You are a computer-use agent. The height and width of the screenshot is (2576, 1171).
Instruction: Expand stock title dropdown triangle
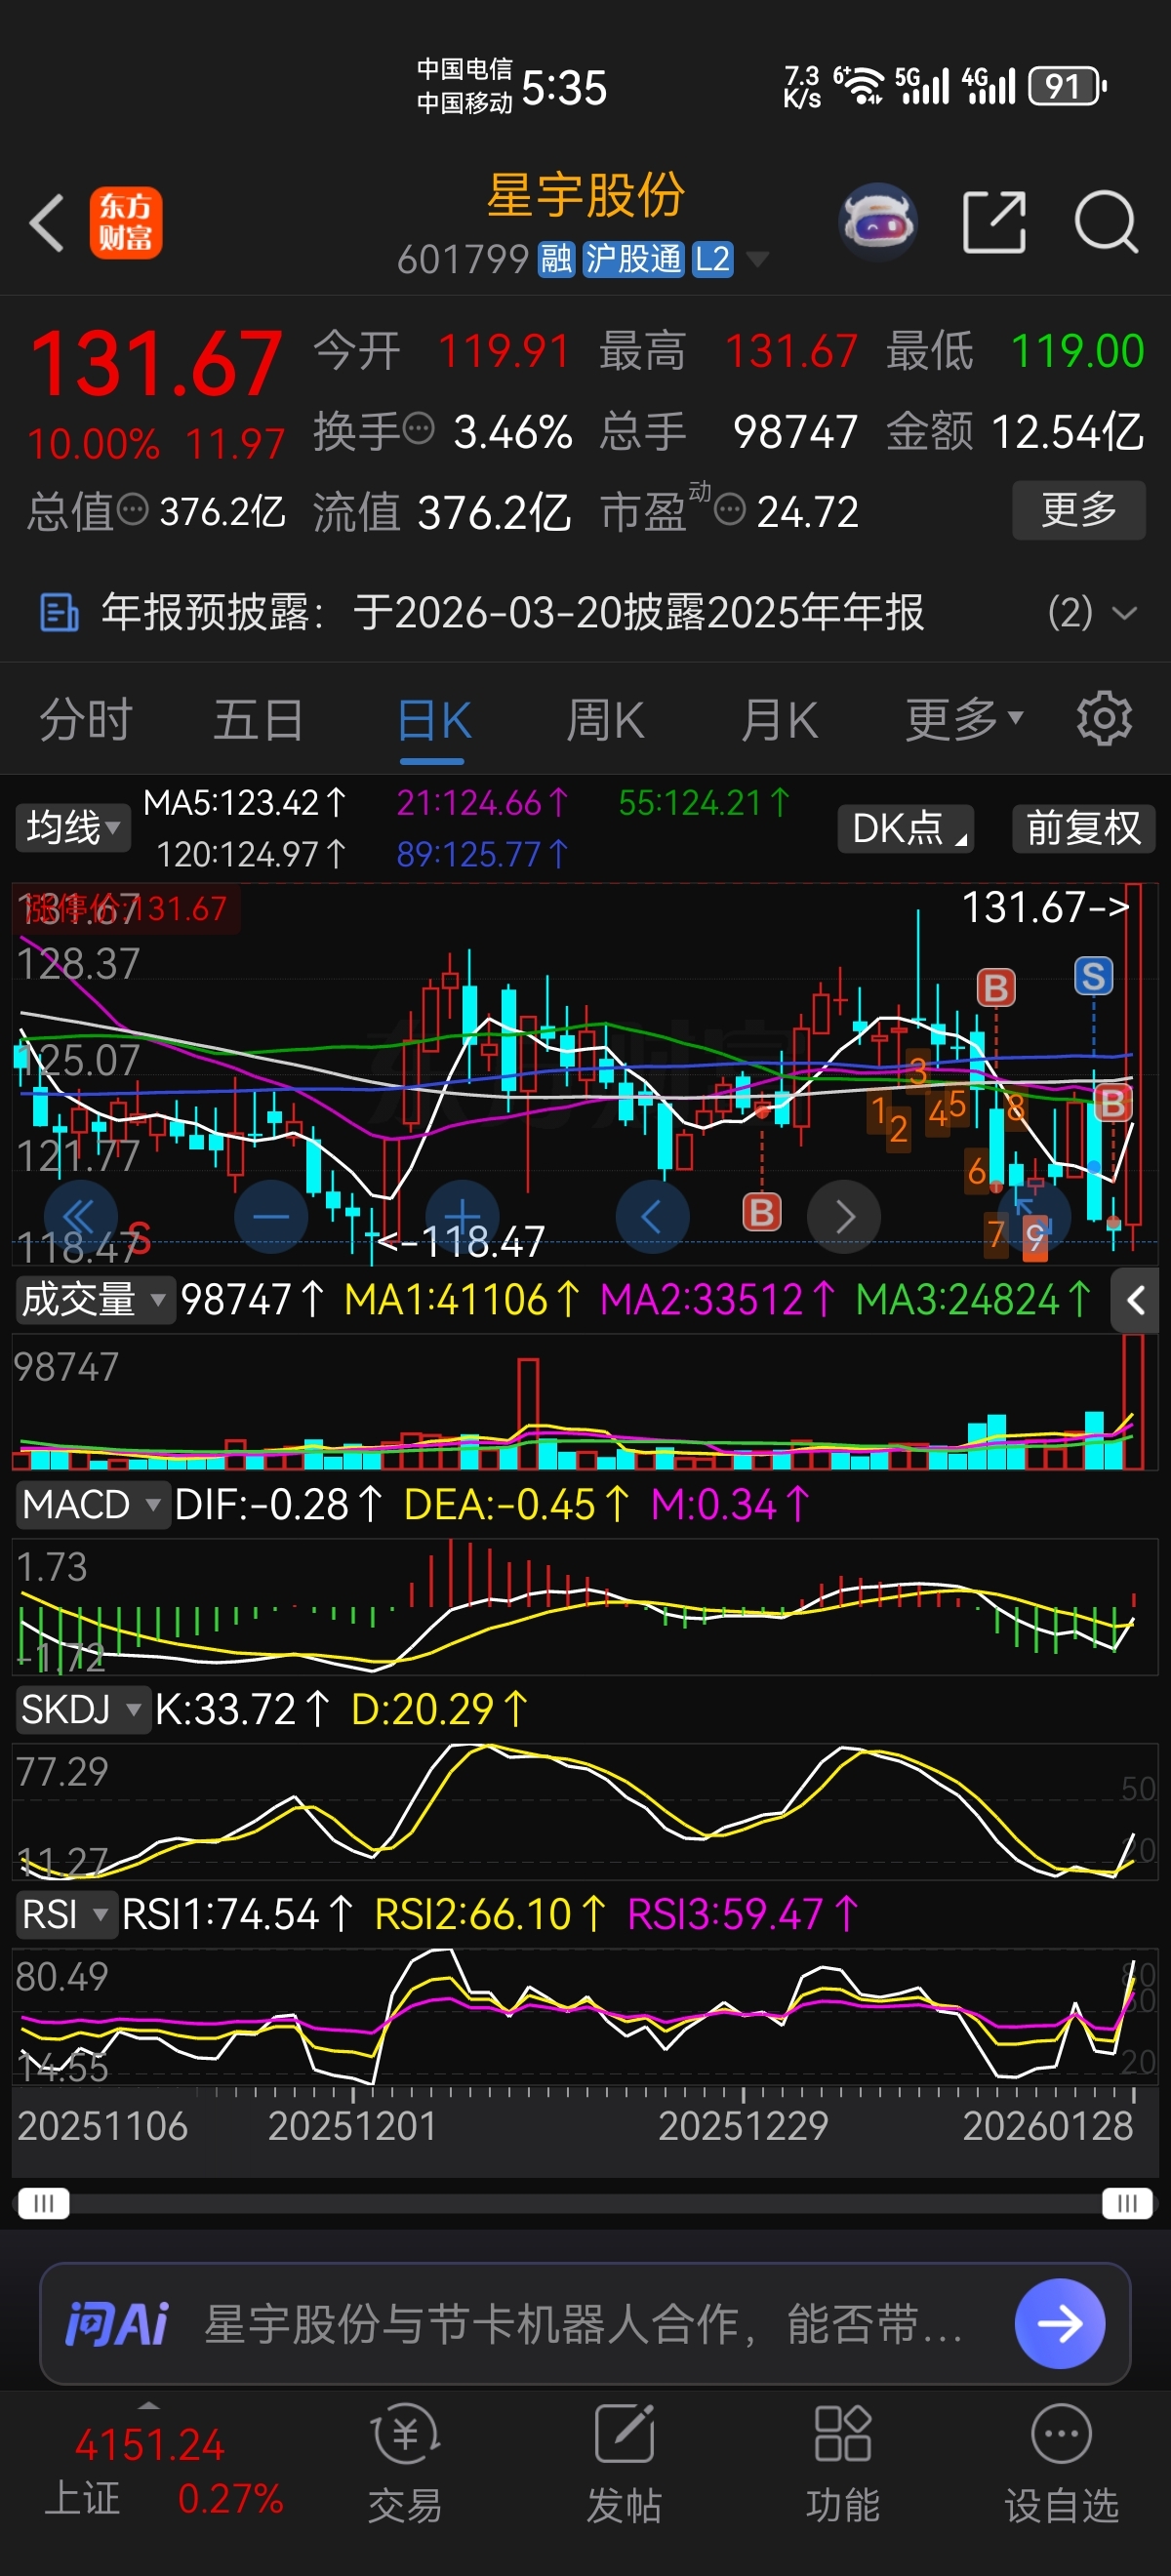pyautogui.click(x=758, y=260)
